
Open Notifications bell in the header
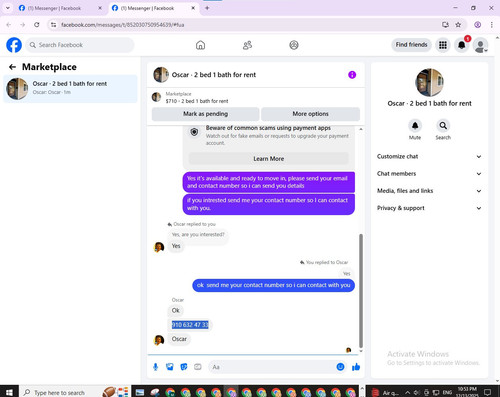point(462,45)
